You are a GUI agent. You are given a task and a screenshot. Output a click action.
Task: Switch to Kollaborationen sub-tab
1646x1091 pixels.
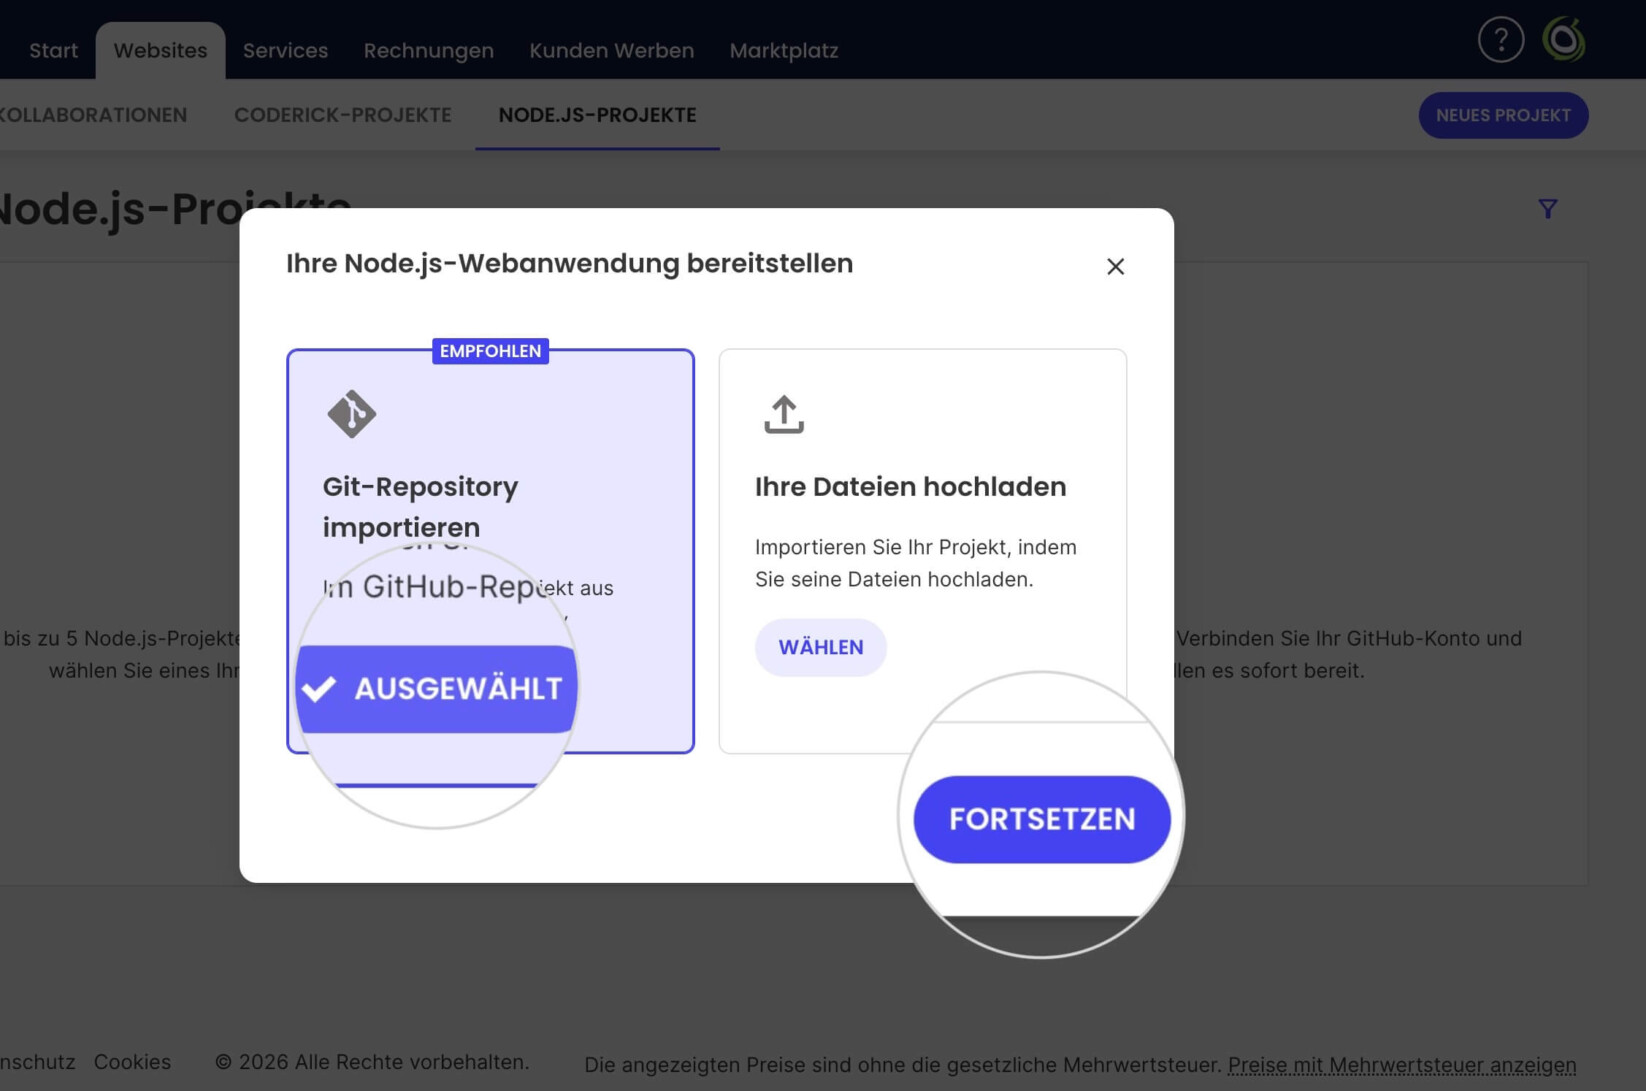click(x=93, y=115)
